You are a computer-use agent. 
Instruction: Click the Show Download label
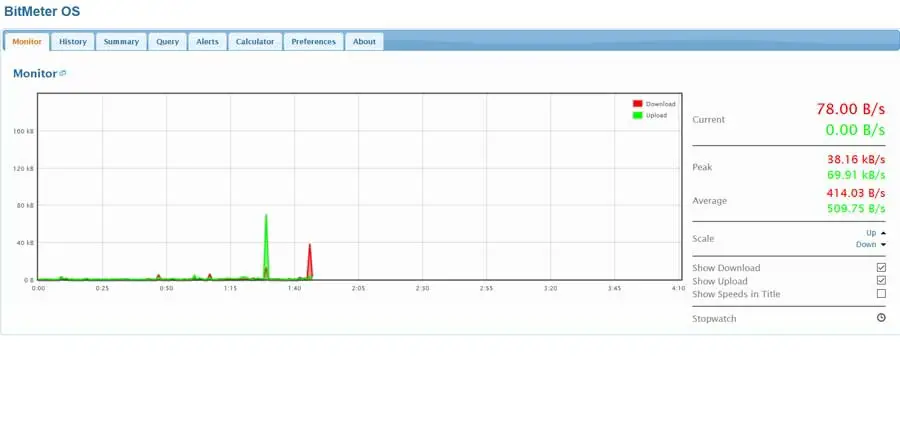tap(726, 268)
